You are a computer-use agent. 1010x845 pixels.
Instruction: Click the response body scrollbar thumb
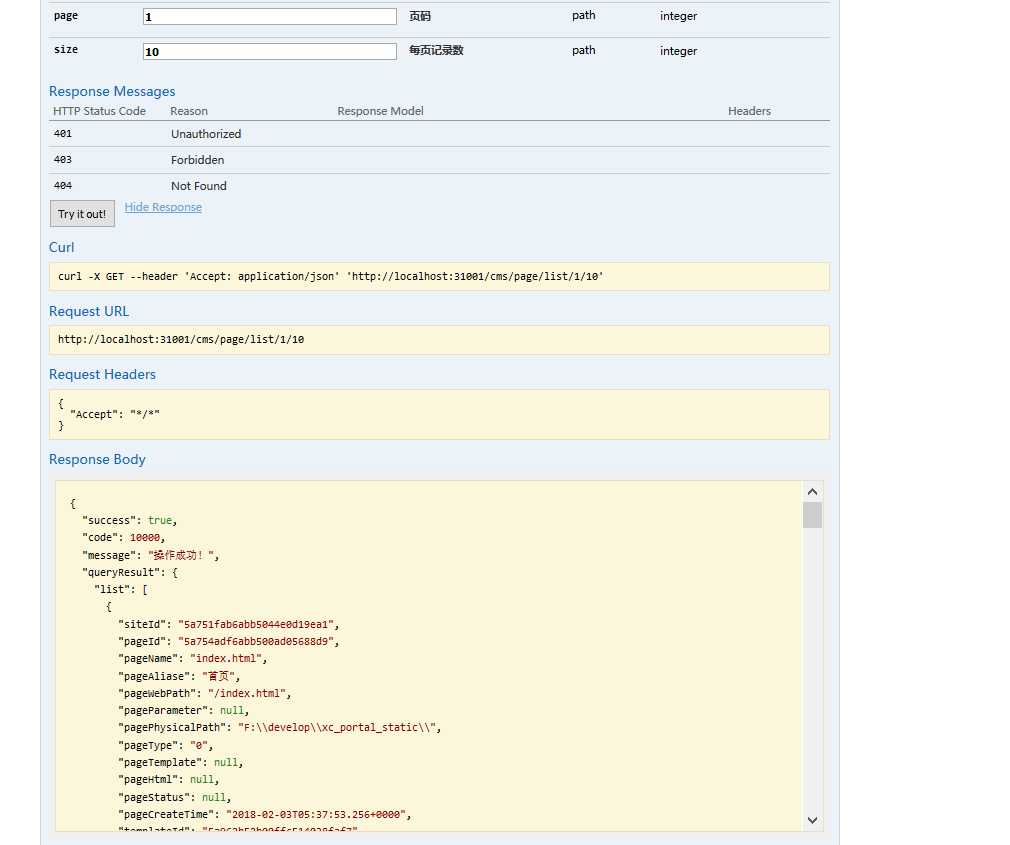click(x=812, y=515)
